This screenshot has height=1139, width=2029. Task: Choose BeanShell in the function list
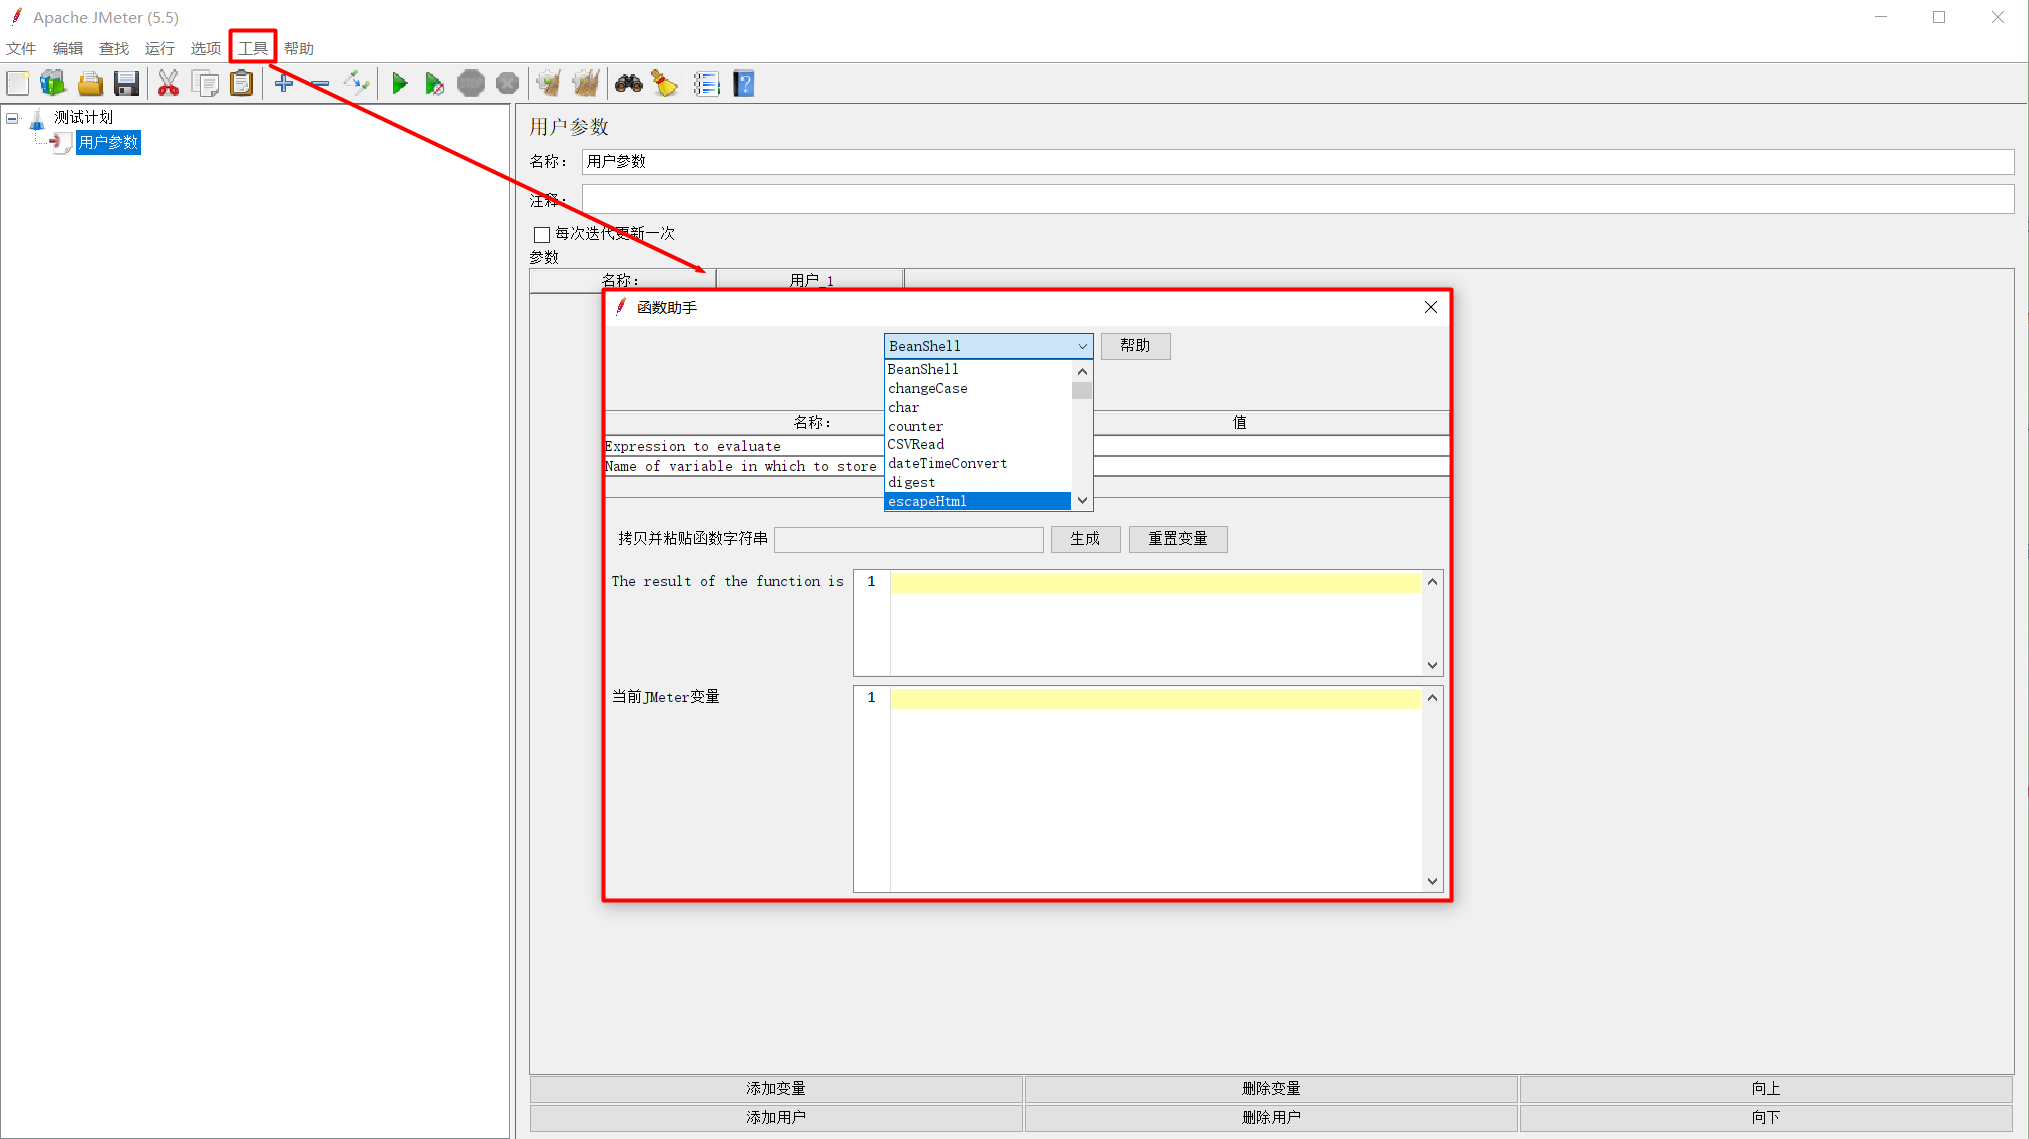point(978,370)
